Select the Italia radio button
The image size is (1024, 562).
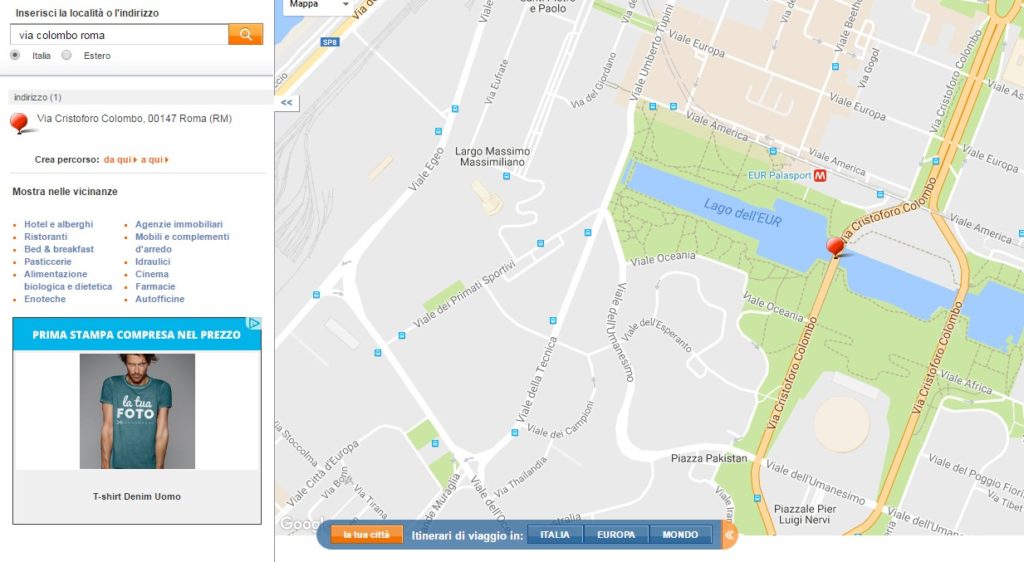(x=15, y=55)
